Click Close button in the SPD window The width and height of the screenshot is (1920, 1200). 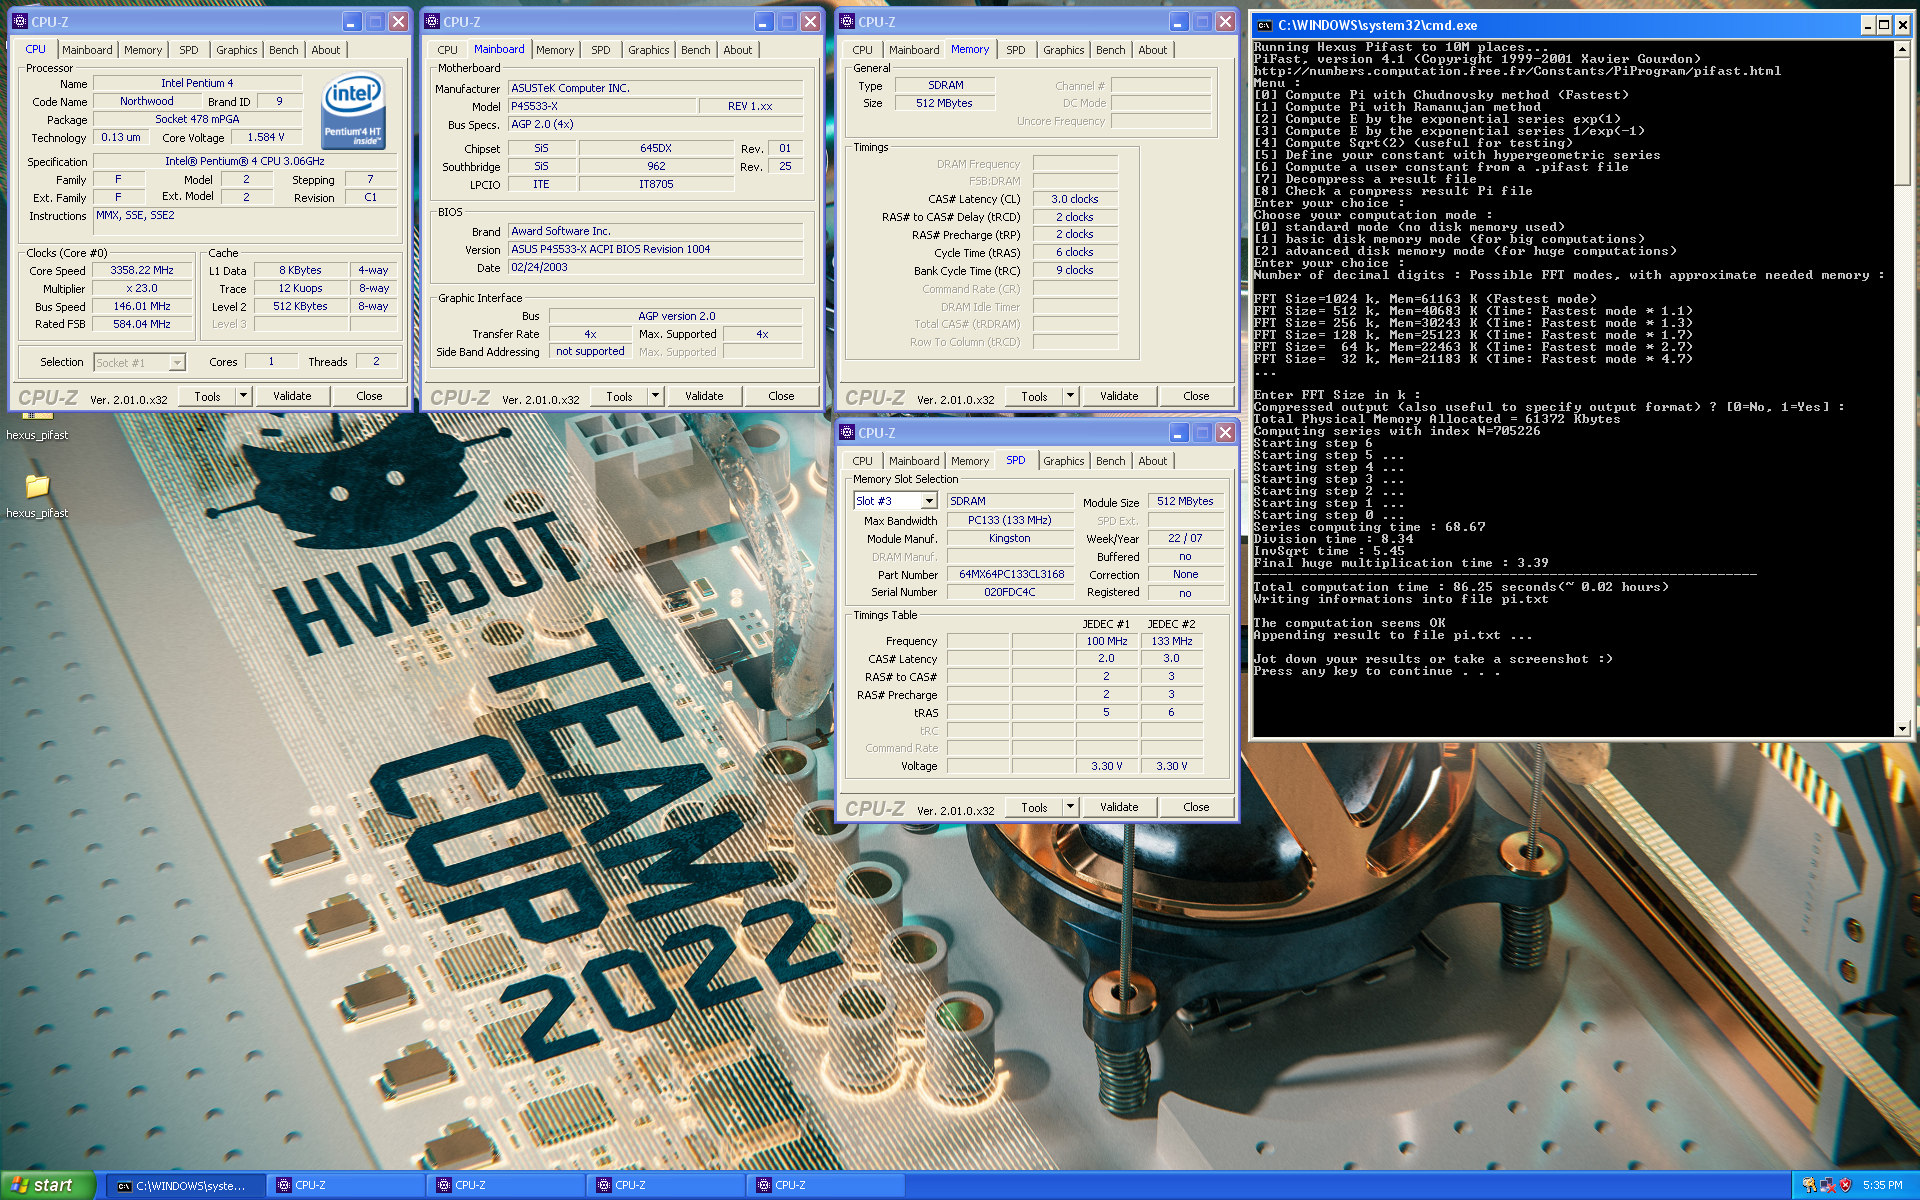pyautogui.click(x=1196, y=807)
